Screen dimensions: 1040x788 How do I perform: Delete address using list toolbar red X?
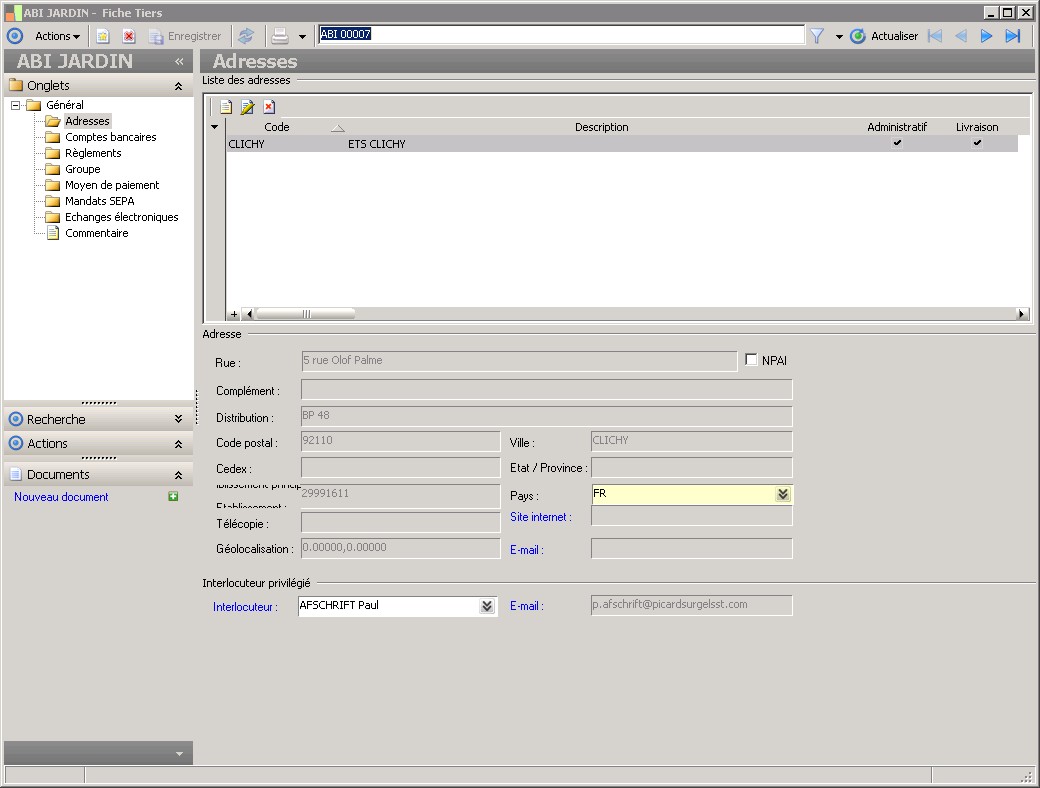pos(269,107)
